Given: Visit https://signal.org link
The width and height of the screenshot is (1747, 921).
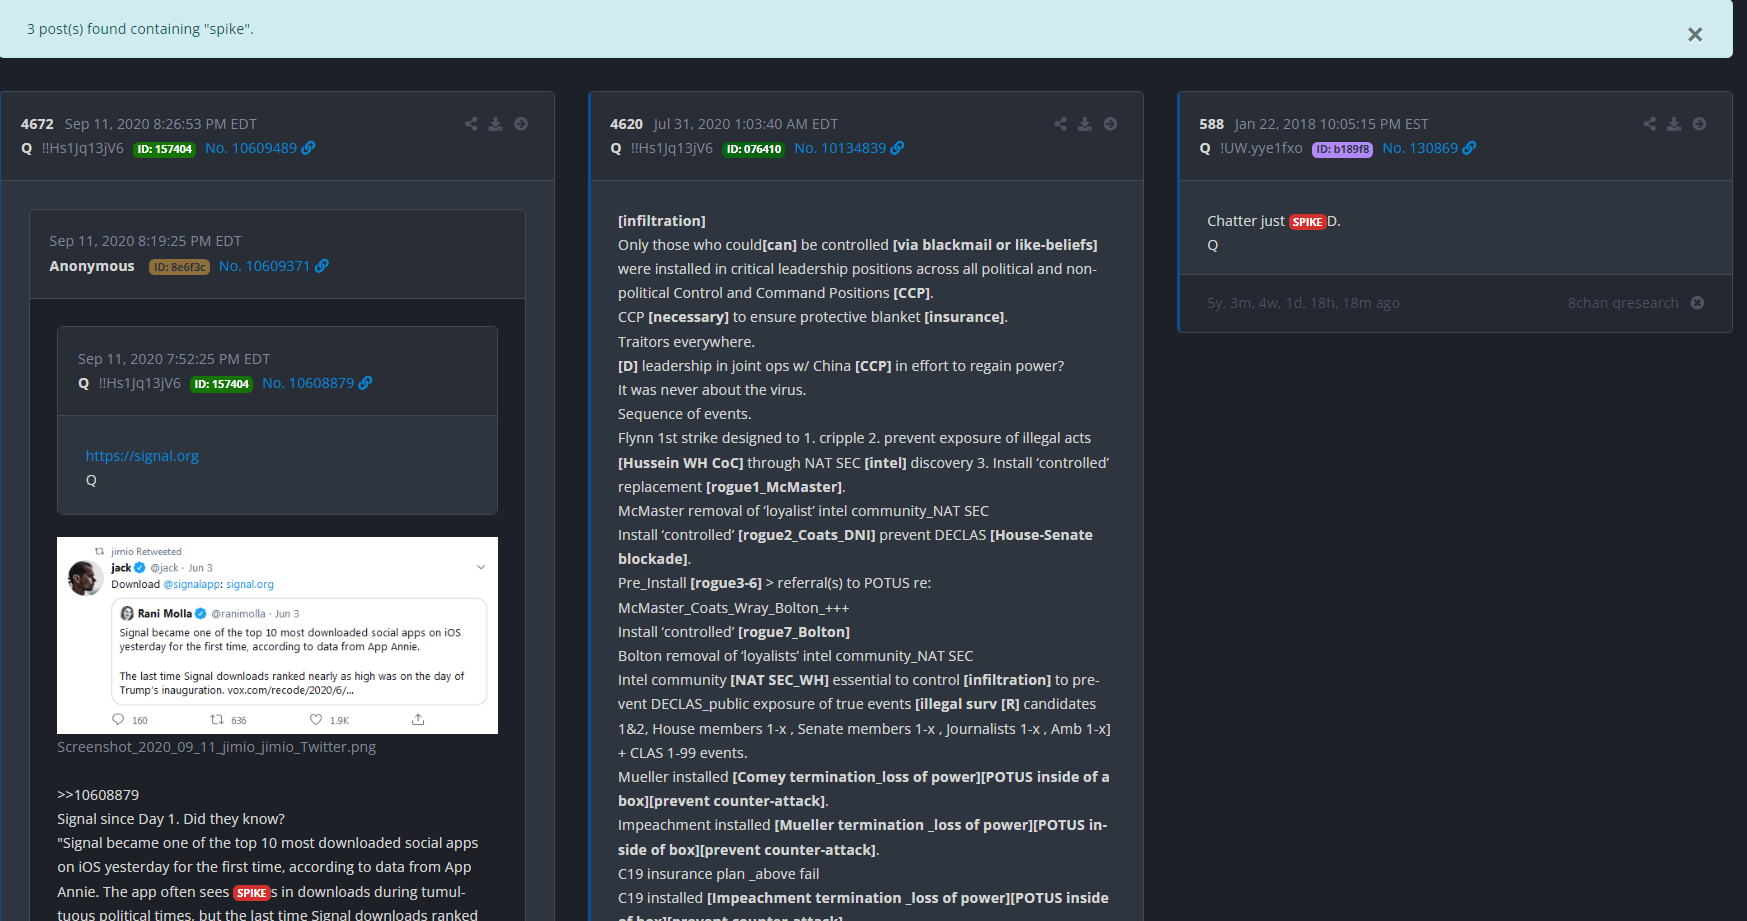Looking at the screenshot, I should [x=142, y=456].
